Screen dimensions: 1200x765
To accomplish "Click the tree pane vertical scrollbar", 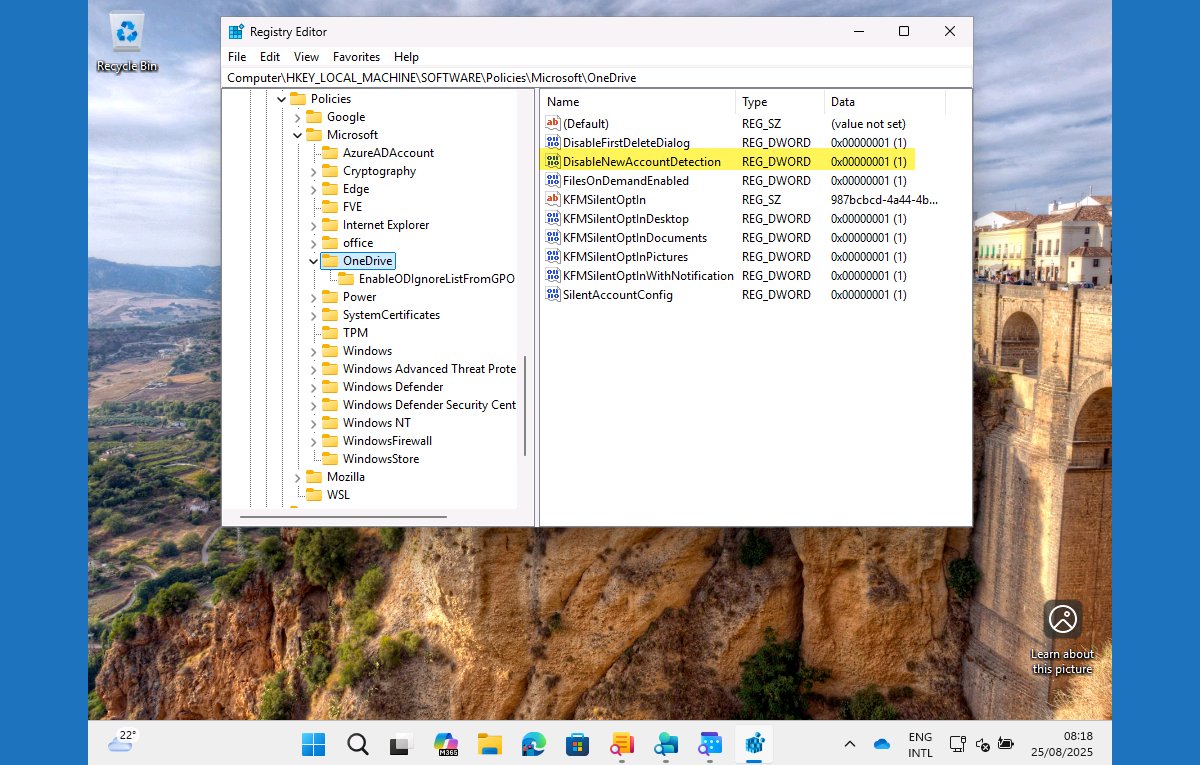I will point(525,405).
